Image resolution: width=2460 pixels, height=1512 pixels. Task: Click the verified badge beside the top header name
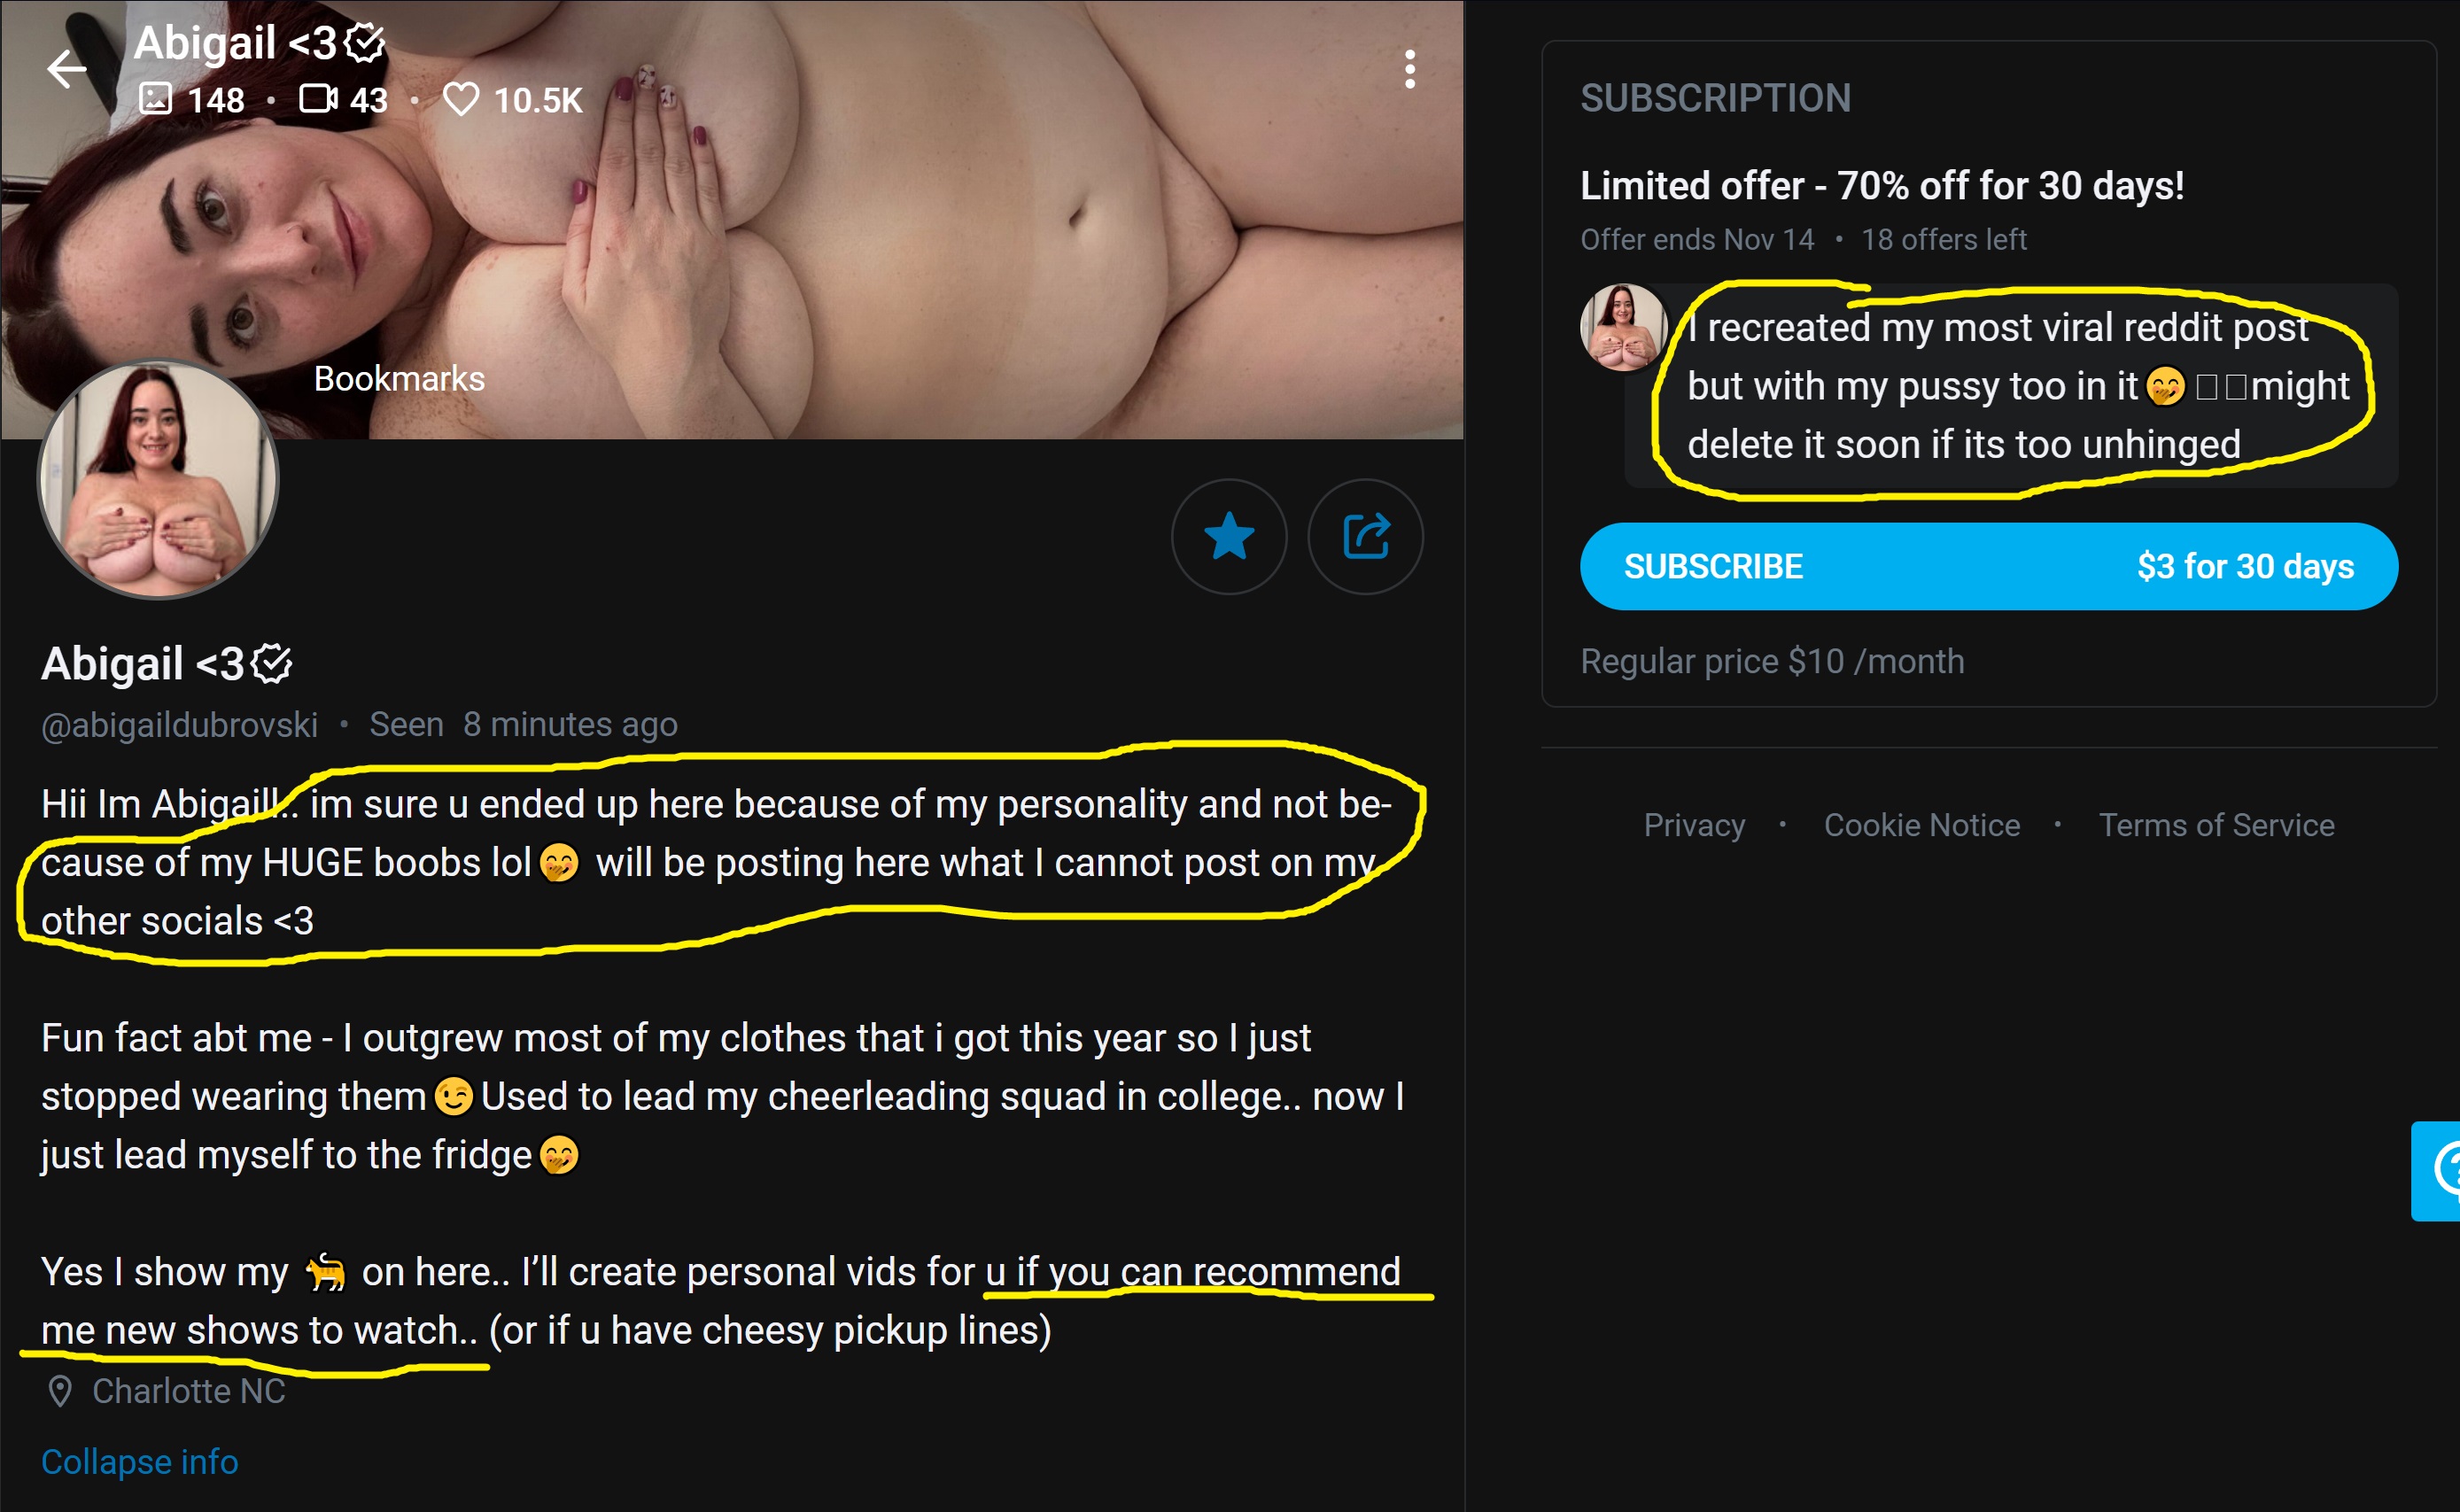pos(365,42)
